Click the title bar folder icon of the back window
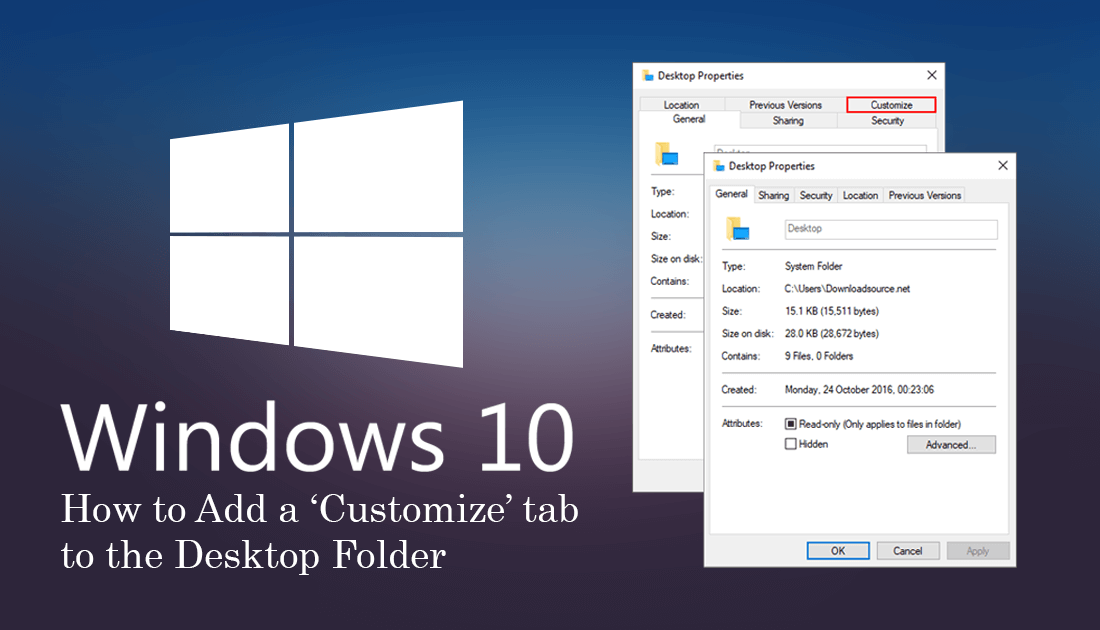This screenshot has width=1100, height=630. (648, 76)
